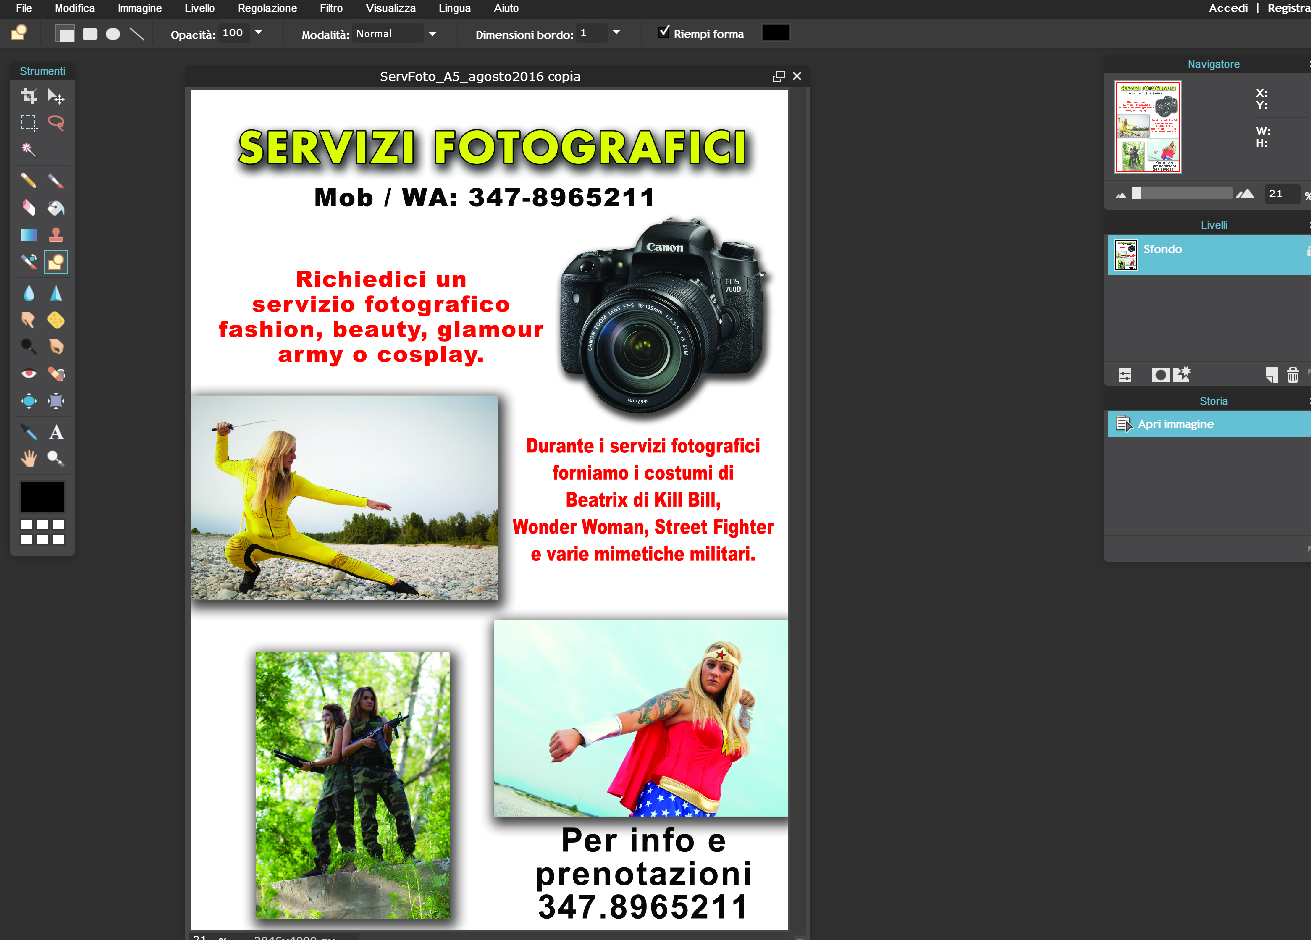This screenshot has height=940, width=1311.
Task: Select the Lasso tool
Action: pyautogui.click(x=56, y=123)
